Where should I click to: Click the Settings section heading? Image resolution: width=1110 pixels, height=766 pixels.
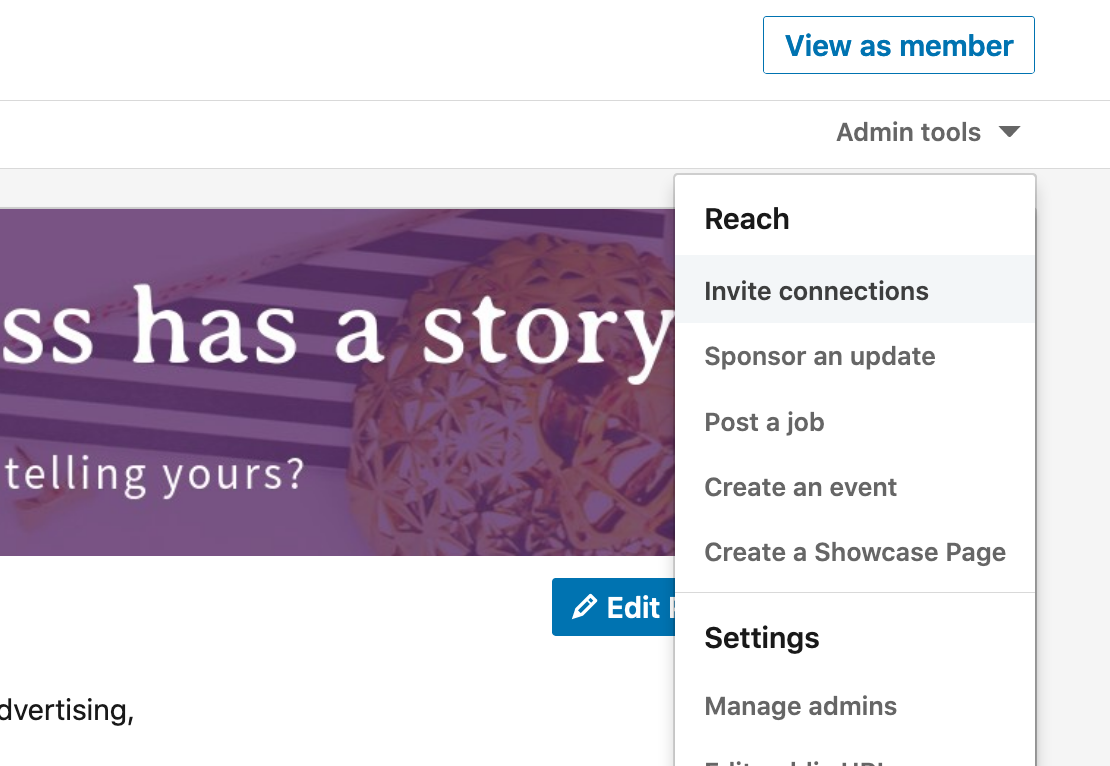(x=761, y=638)
